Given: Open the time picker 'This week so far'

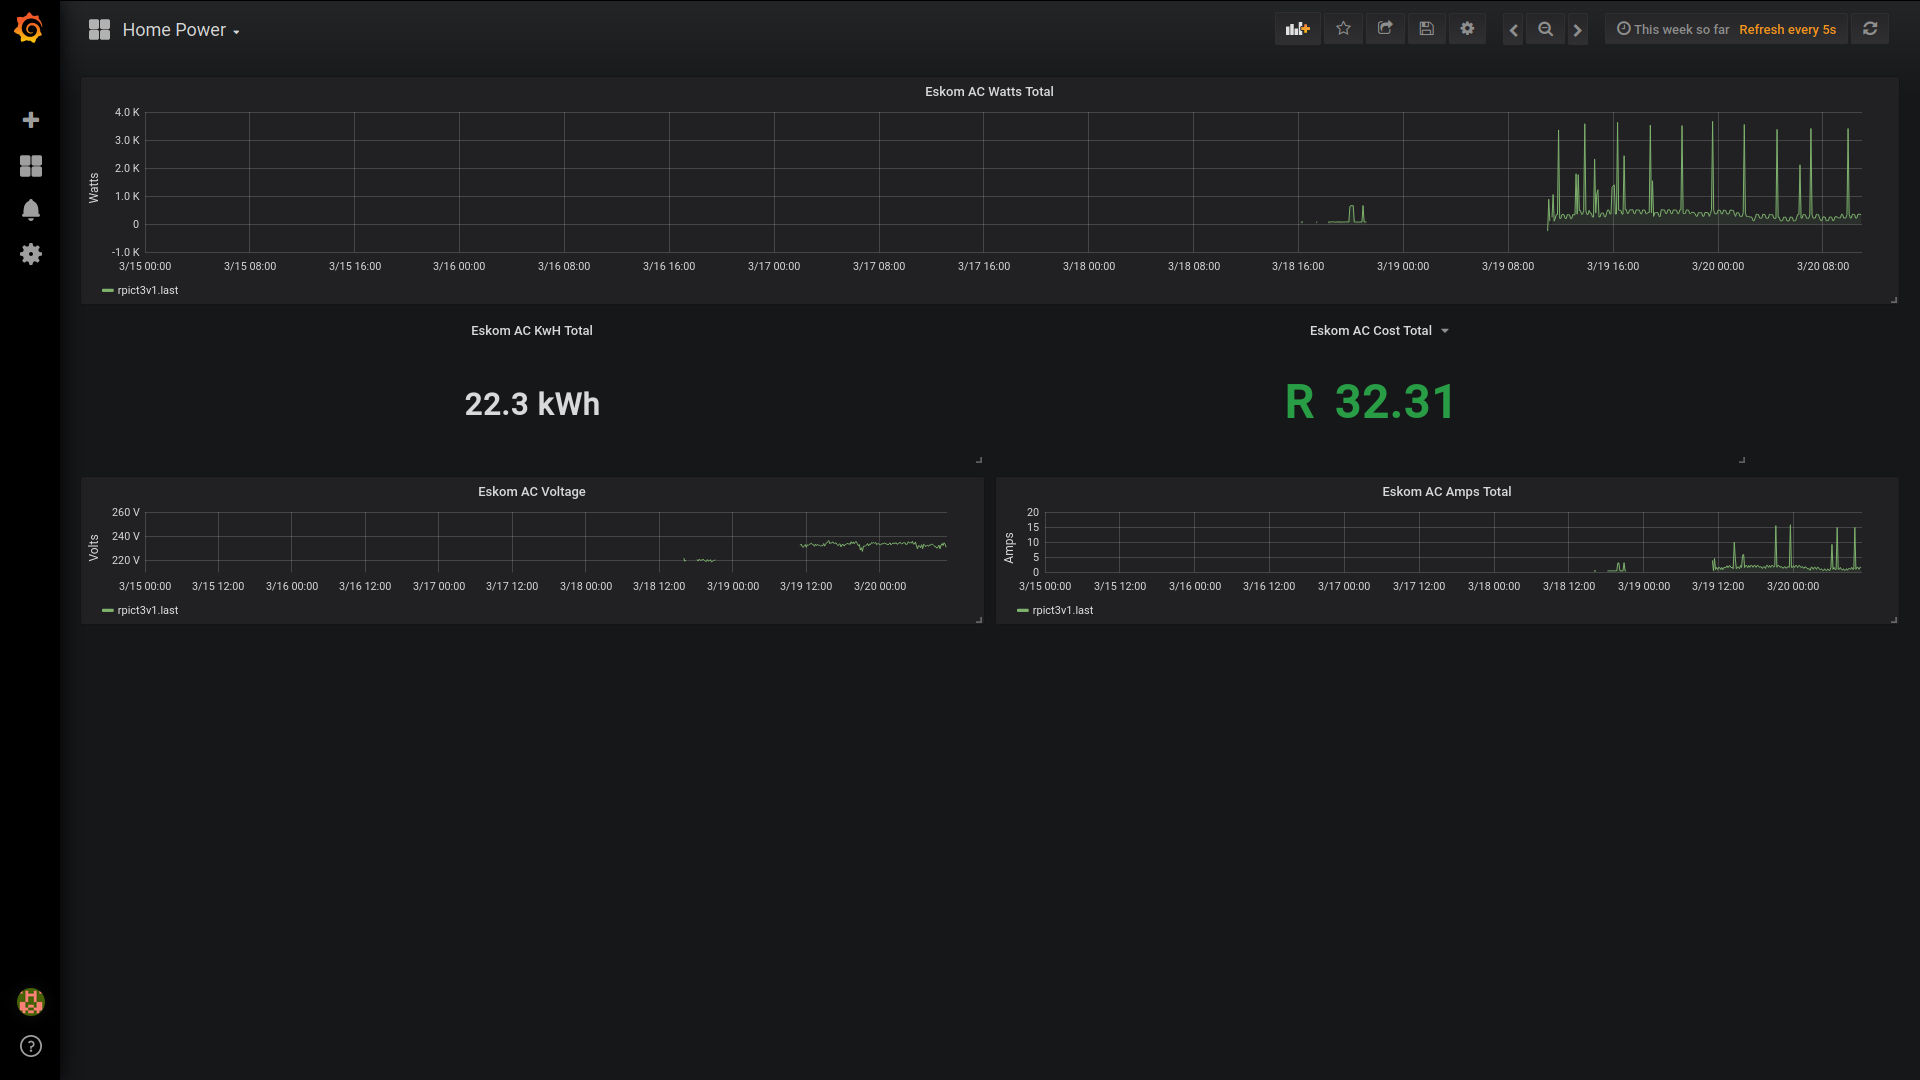Looking at the screenshot, I should click(x=1673, y=29).
